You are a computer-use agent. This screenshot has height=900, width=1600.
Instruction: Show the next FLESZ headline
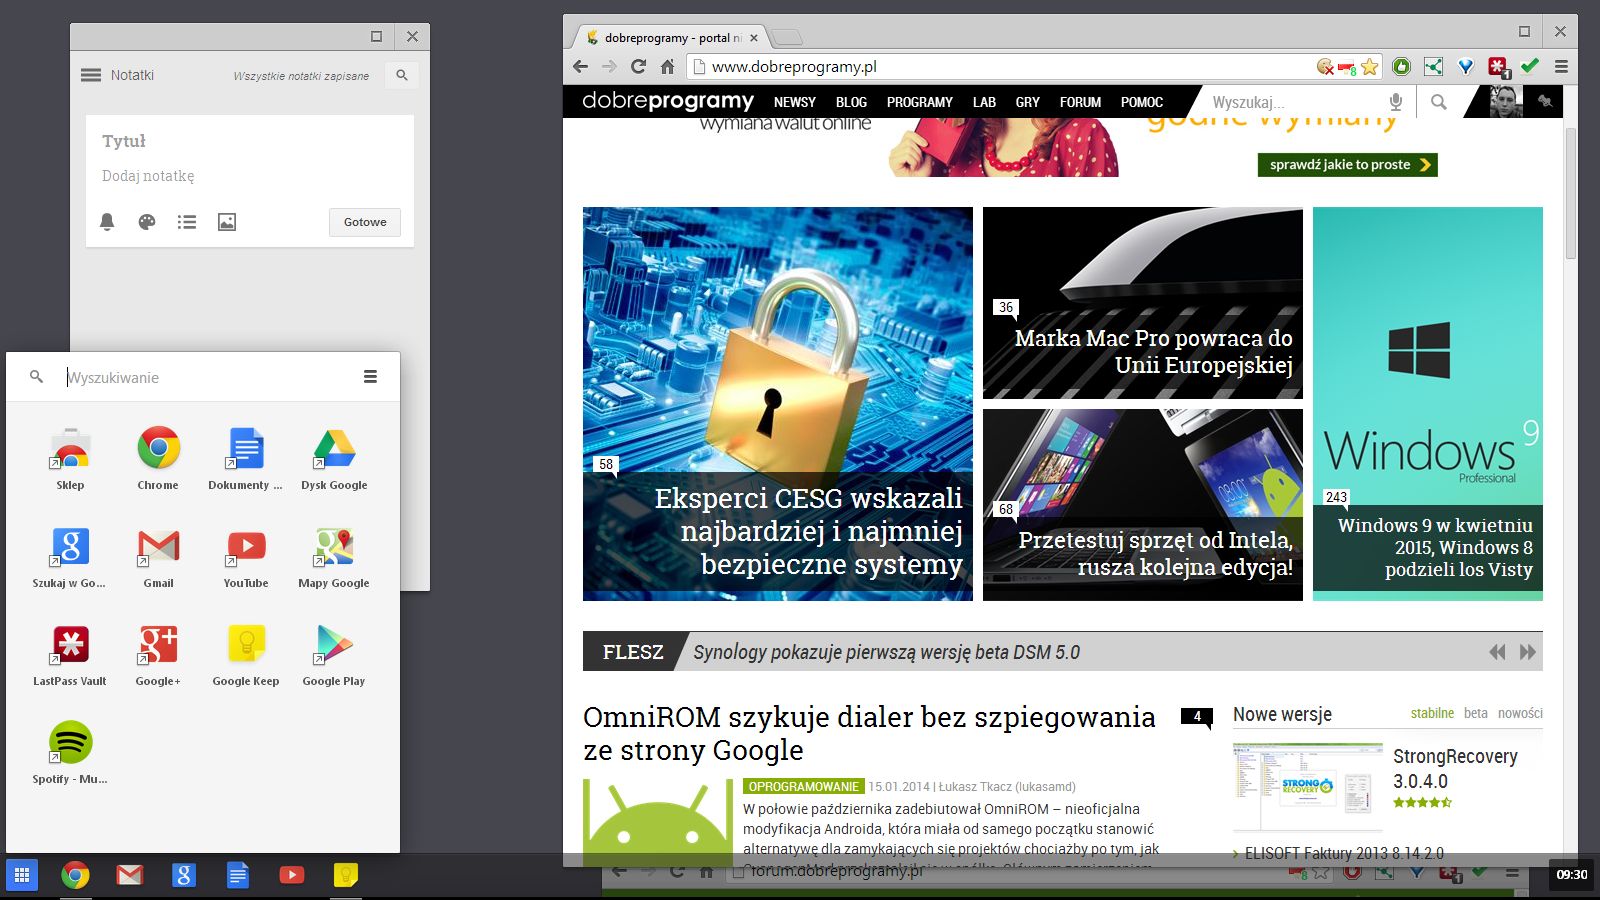click(x=1527, y=652)
